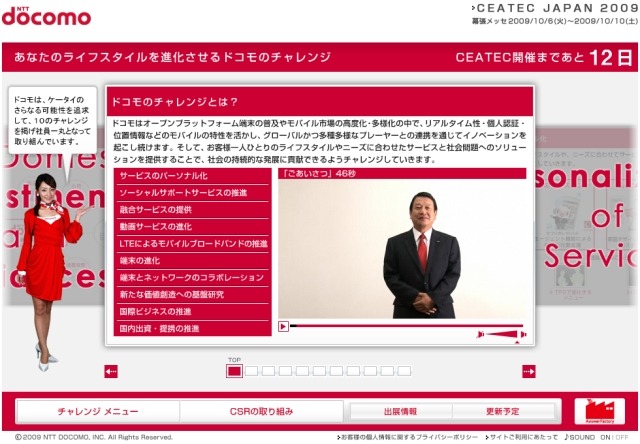Click 更新予定 button
The image size is (640, 444).
coord(503,411)
